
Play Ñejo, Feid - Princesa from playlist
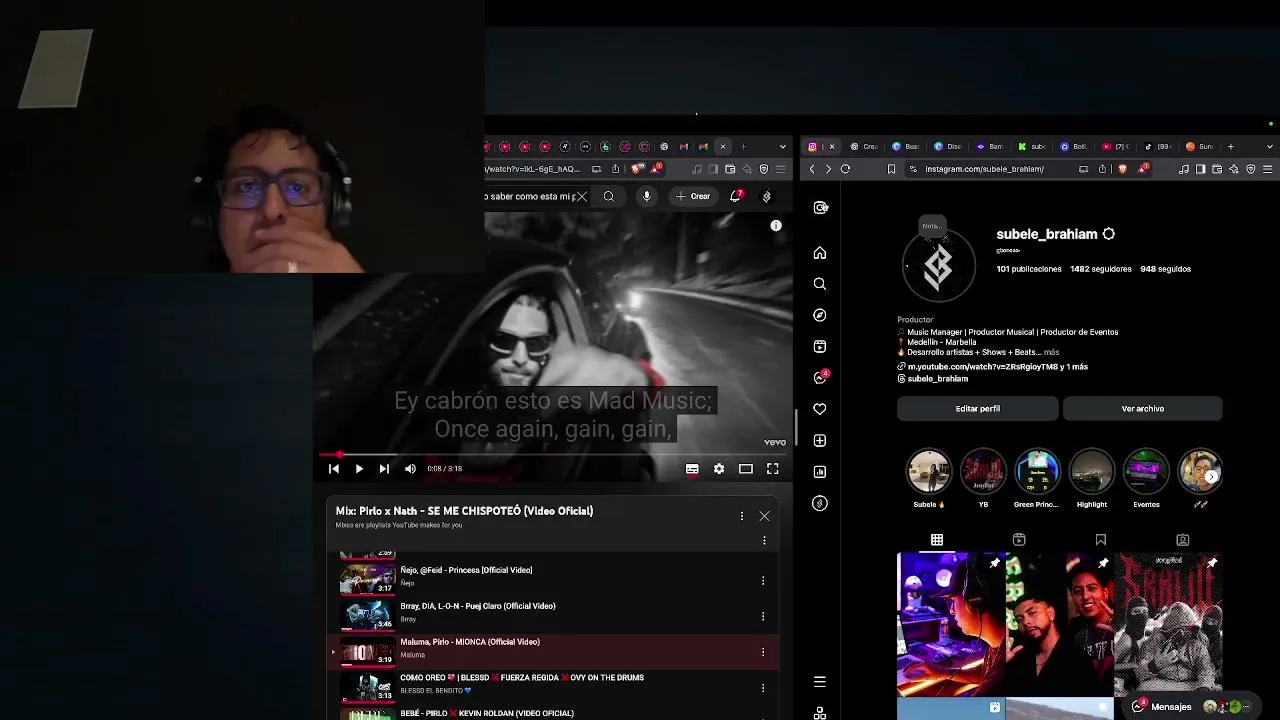point(553,580)
